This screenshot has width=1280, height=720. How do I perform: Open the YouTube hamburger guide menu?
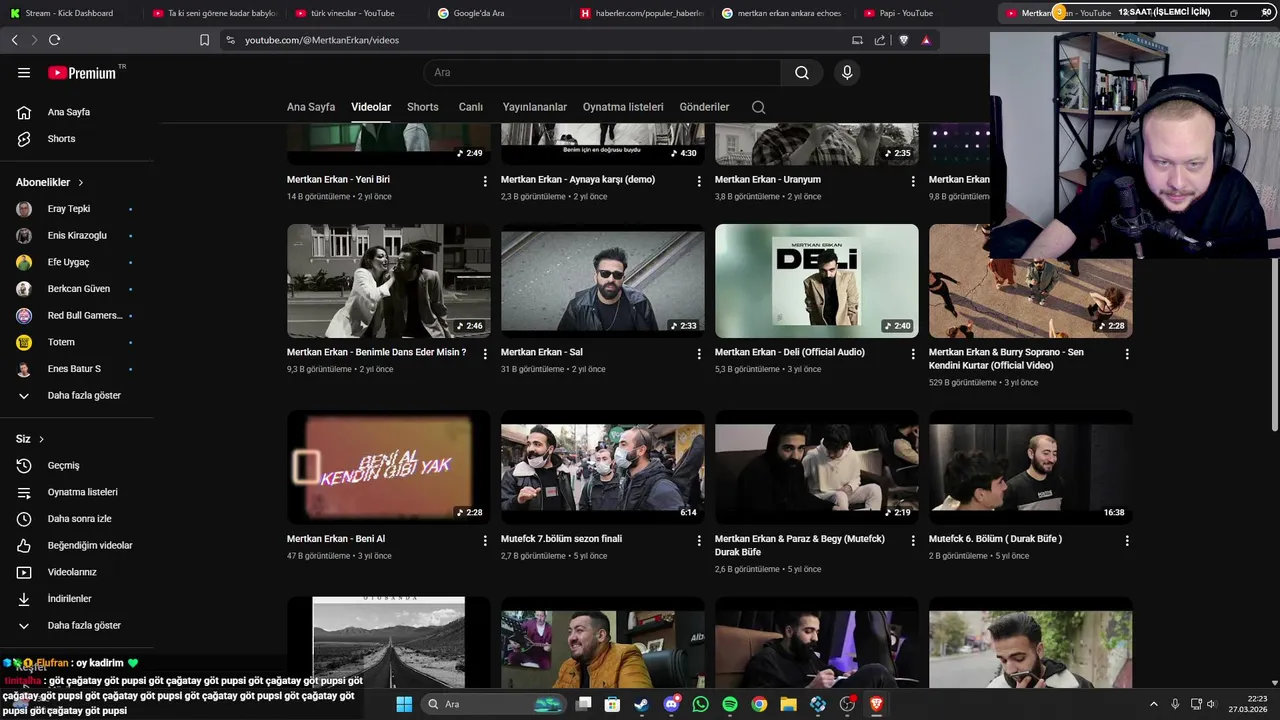(24, 72)
